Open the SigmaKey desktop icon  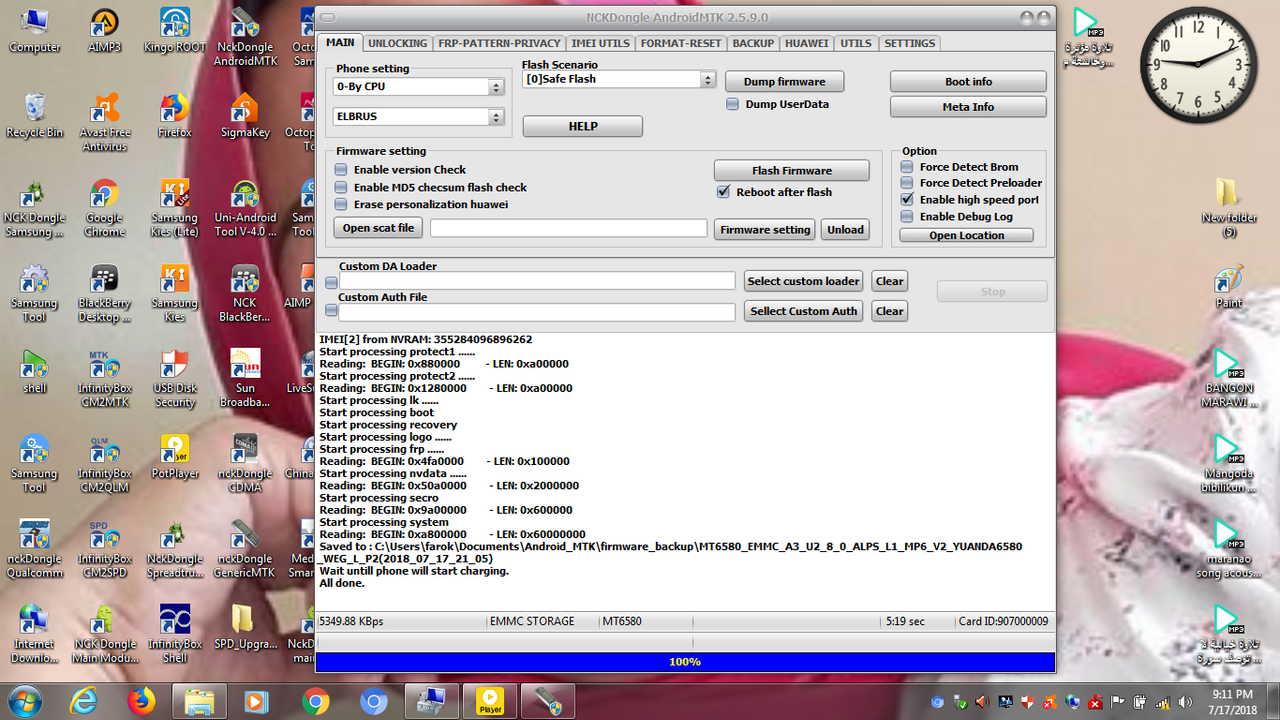[x=245, y=115]
